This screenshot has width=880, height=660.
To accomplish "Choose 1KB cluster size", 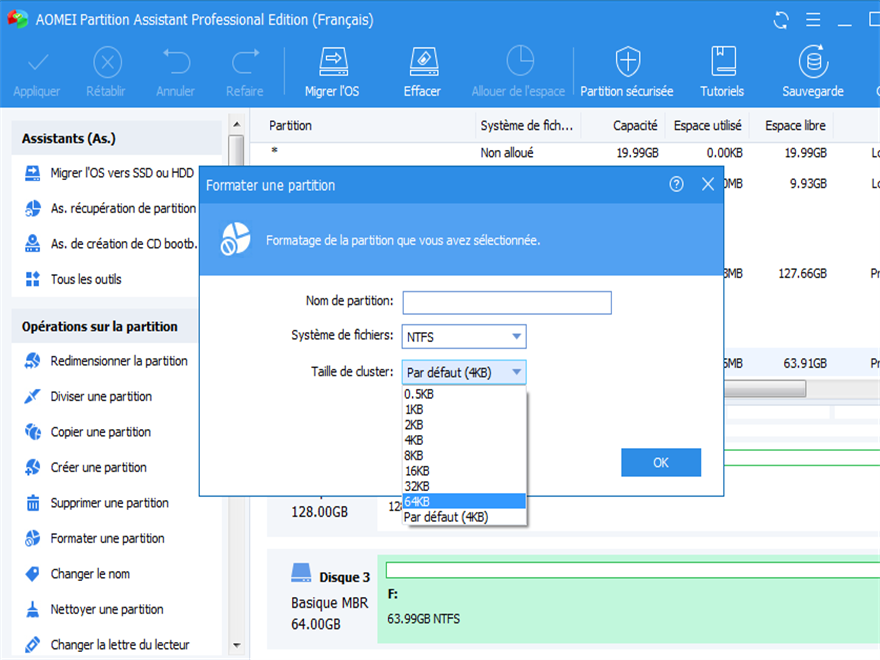I will [x=464, y=410].
